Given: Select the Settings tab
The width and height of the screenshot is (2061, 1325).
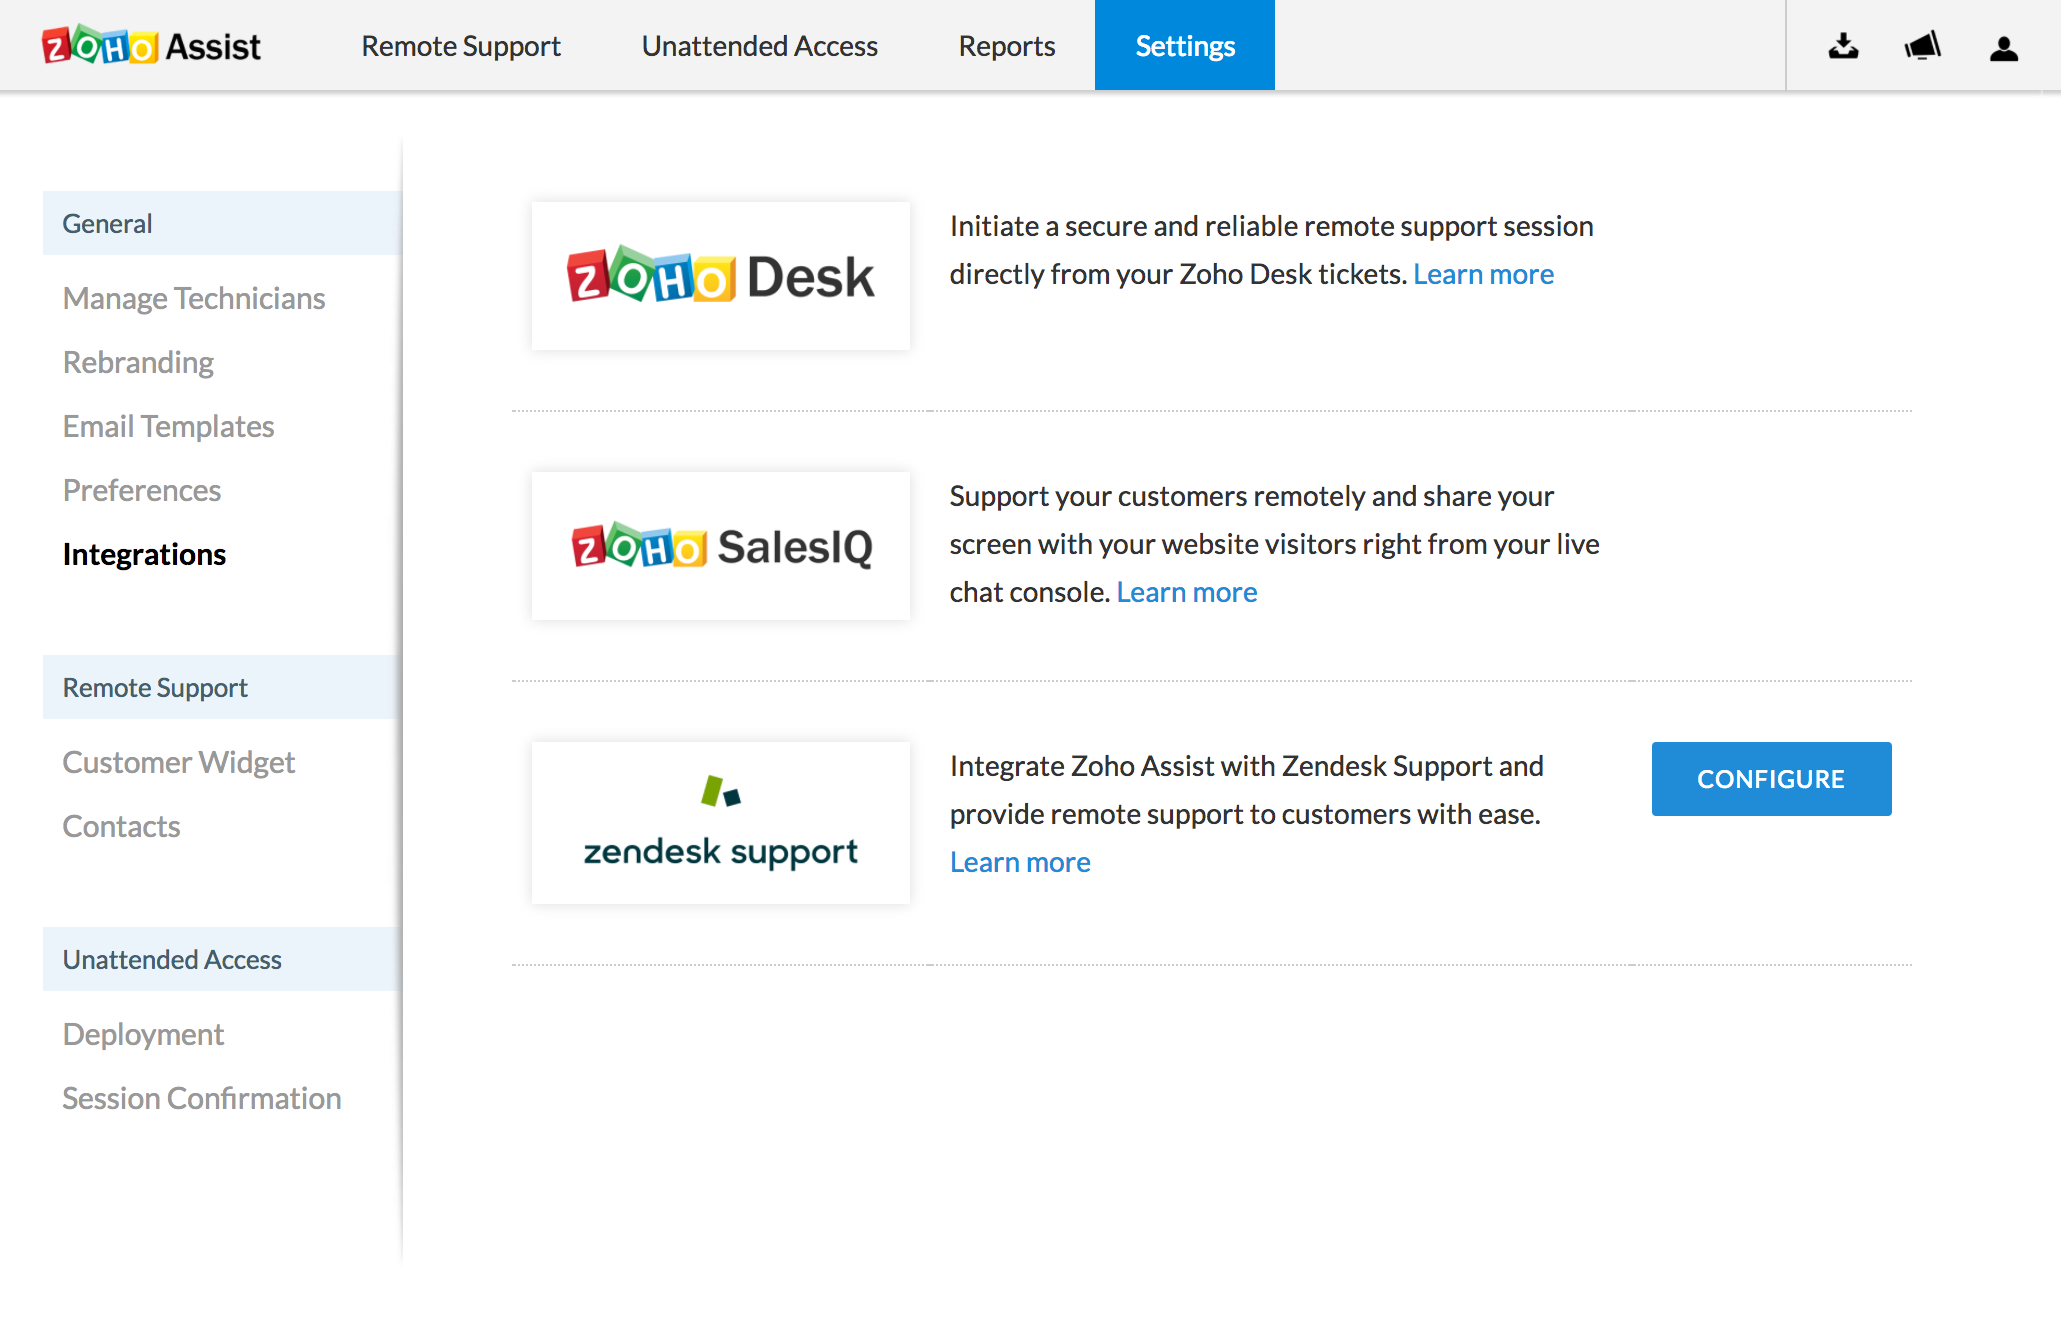Looking at the screenshot, I should pos(1184,46).
